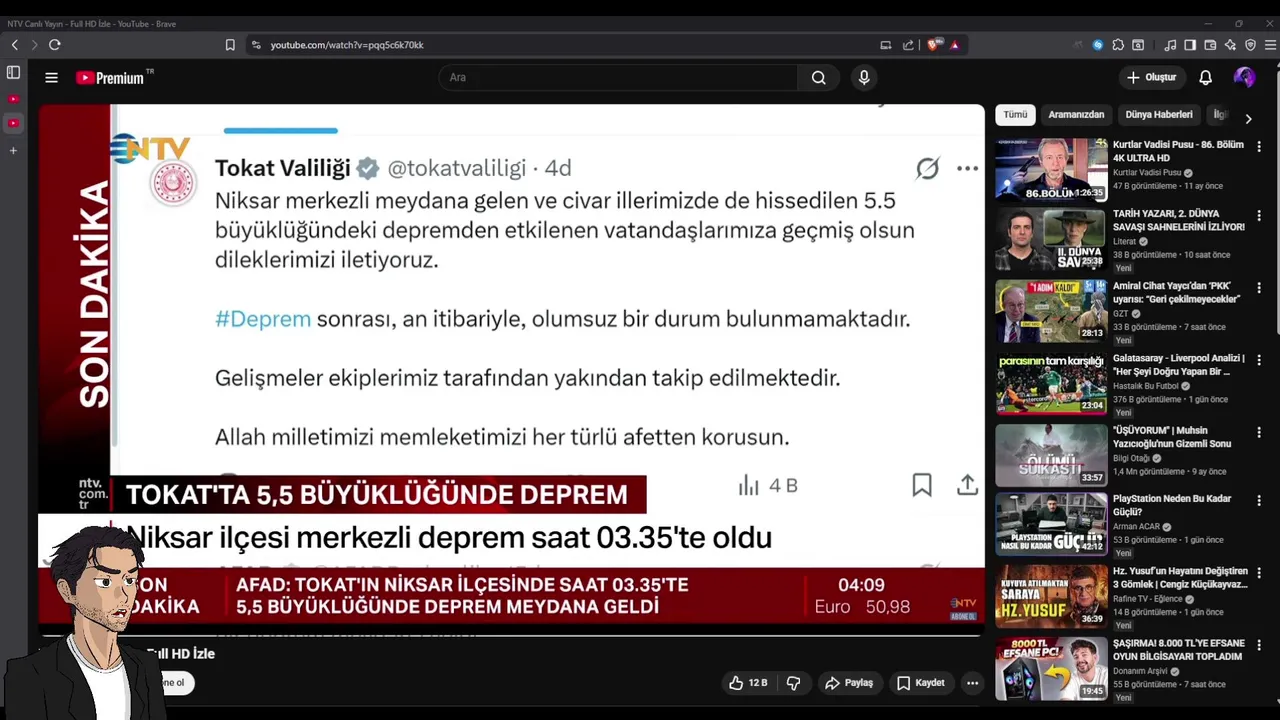Image resolution: width=1280 pixels, height=720 pixels.
Task: Open video title Amiral Cihat Yaycı'dan 'PKK' uyarısı
Action: click(1177, 292)
